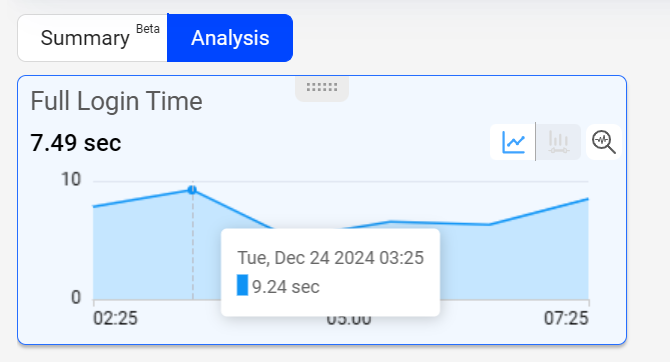The height and width of the screenshot is (362, 670).
Task: Click the 10 y-axis label
Action: coord(71,180)
